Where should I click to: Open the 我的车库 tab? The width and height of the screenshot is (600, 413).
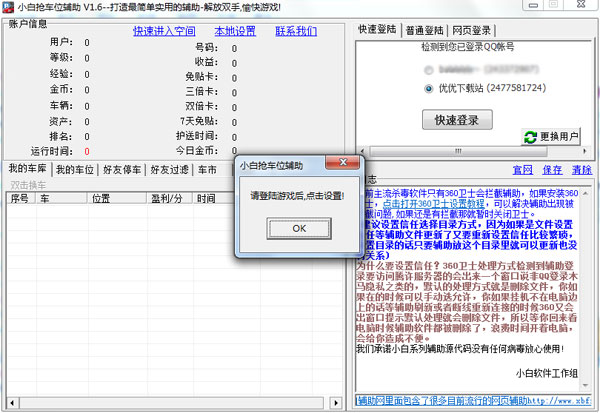tap(28, 168)
